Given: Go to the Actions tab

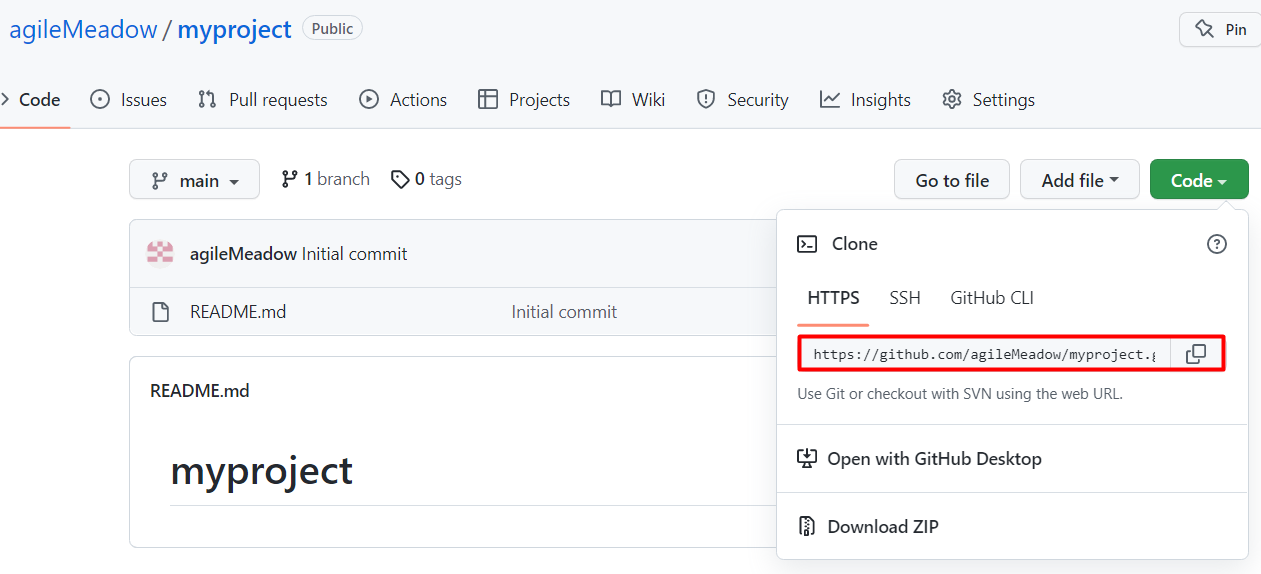Looking at the screenshot, I should tap(403, 100).
